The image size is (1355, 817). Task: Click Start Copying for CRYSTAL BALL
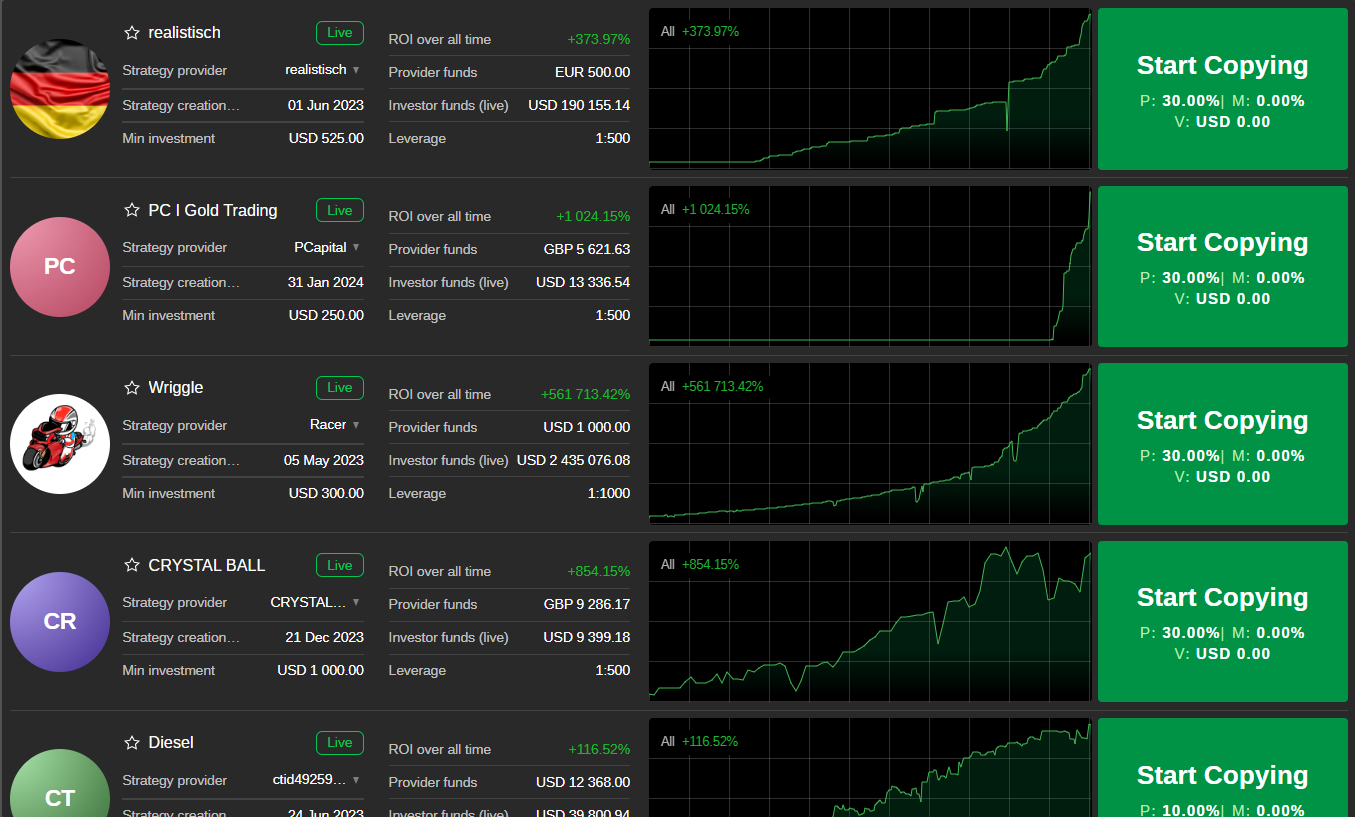[1222, 621]
